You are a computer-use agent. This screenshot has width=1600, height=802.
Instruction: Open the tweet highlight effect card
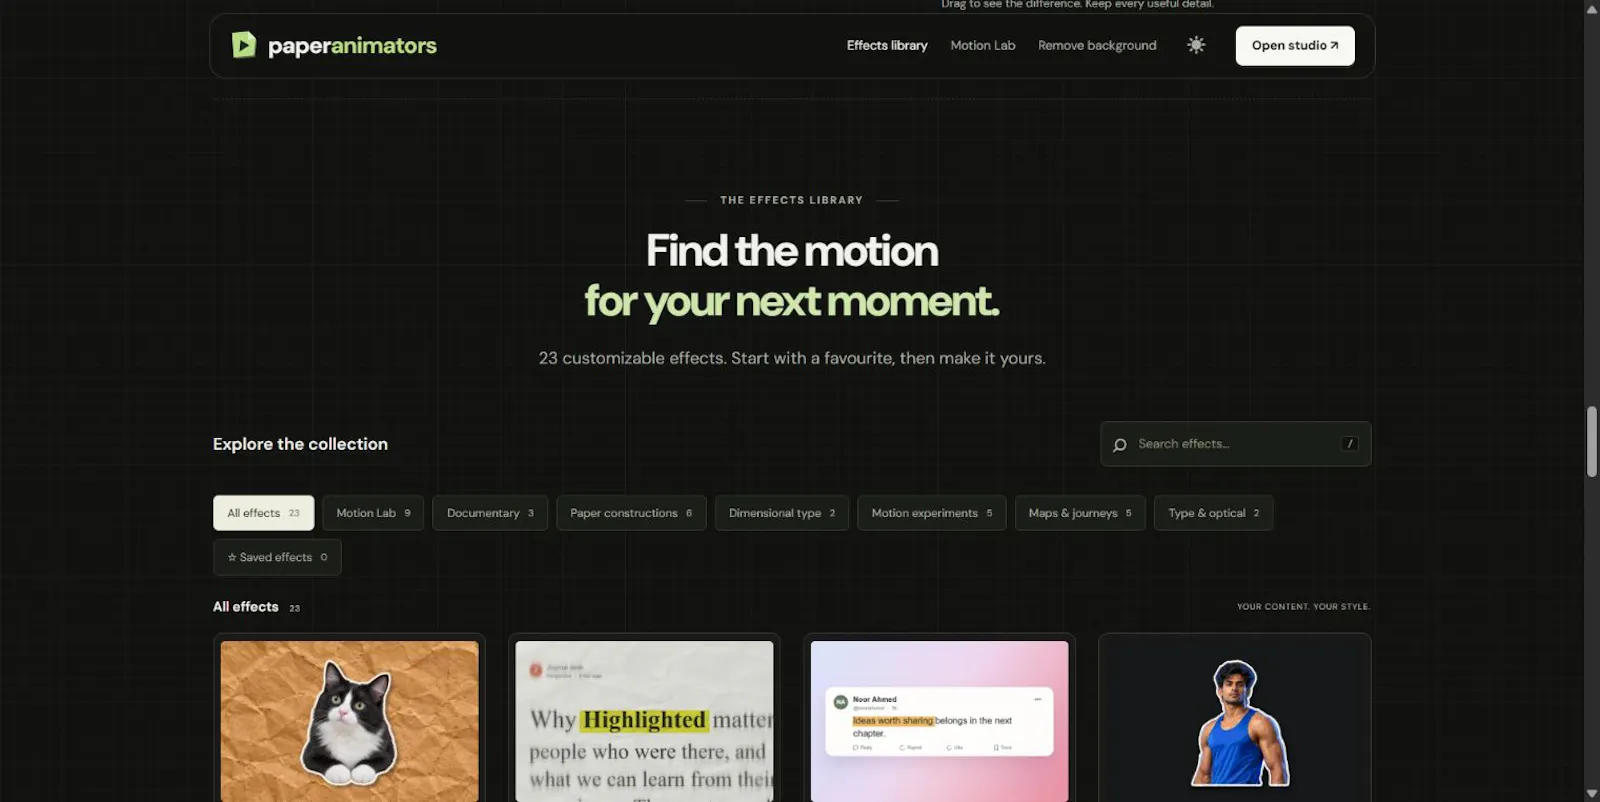pos(940,721)
